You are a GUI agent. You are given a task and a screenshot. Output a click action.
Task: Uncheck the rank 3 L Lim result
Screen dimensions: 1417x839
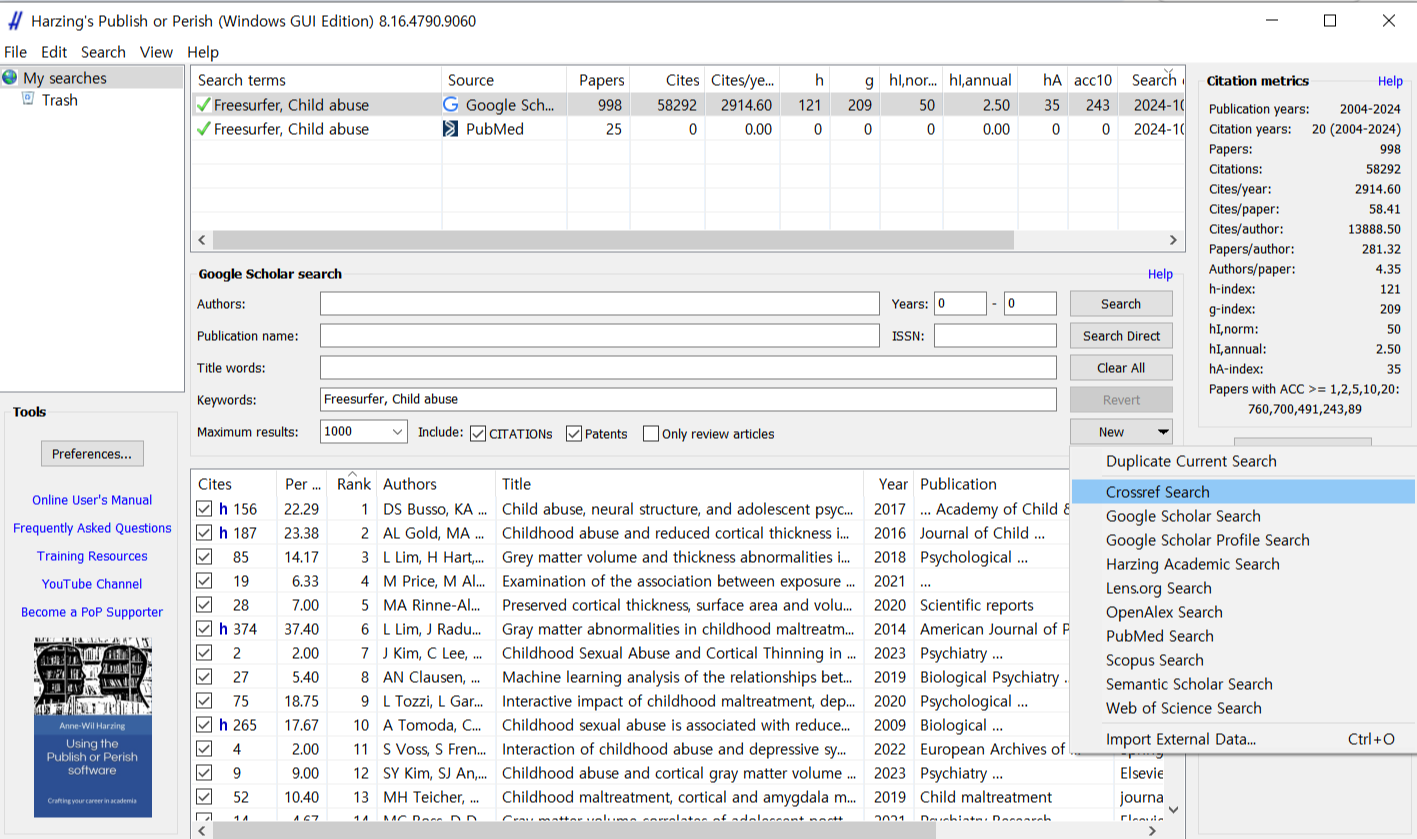[x=205, y=557]
